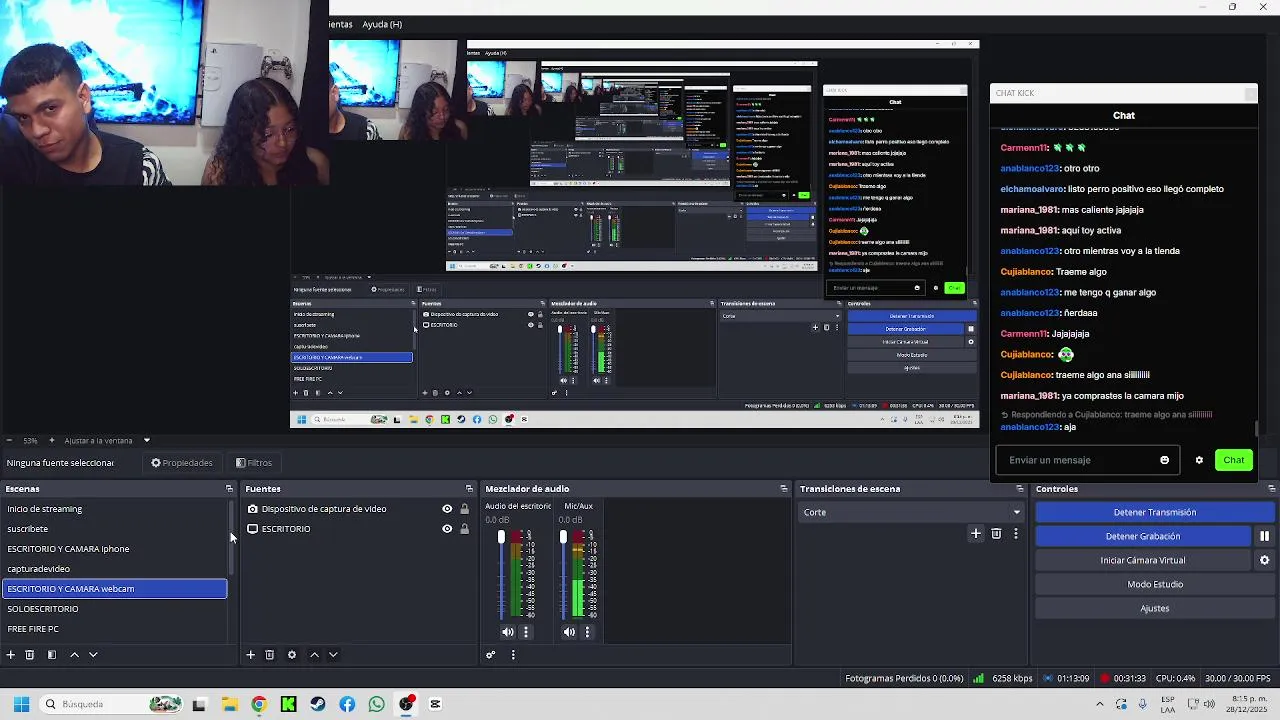The height and width of the screenshot is (720, 1280).
Task: Open the Corte transition dropdown
Action: tap(912, 512)
